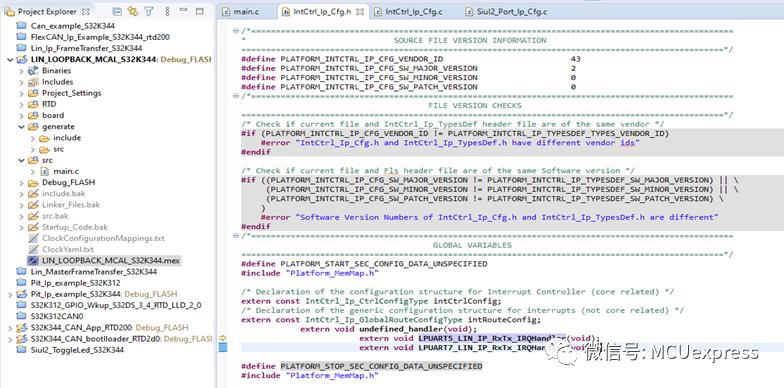The width and height of the screenshot is (784, 388).
Task: Select the Lin_MasterFrameTransfer_S32K344 project
Action: point(94,272)
